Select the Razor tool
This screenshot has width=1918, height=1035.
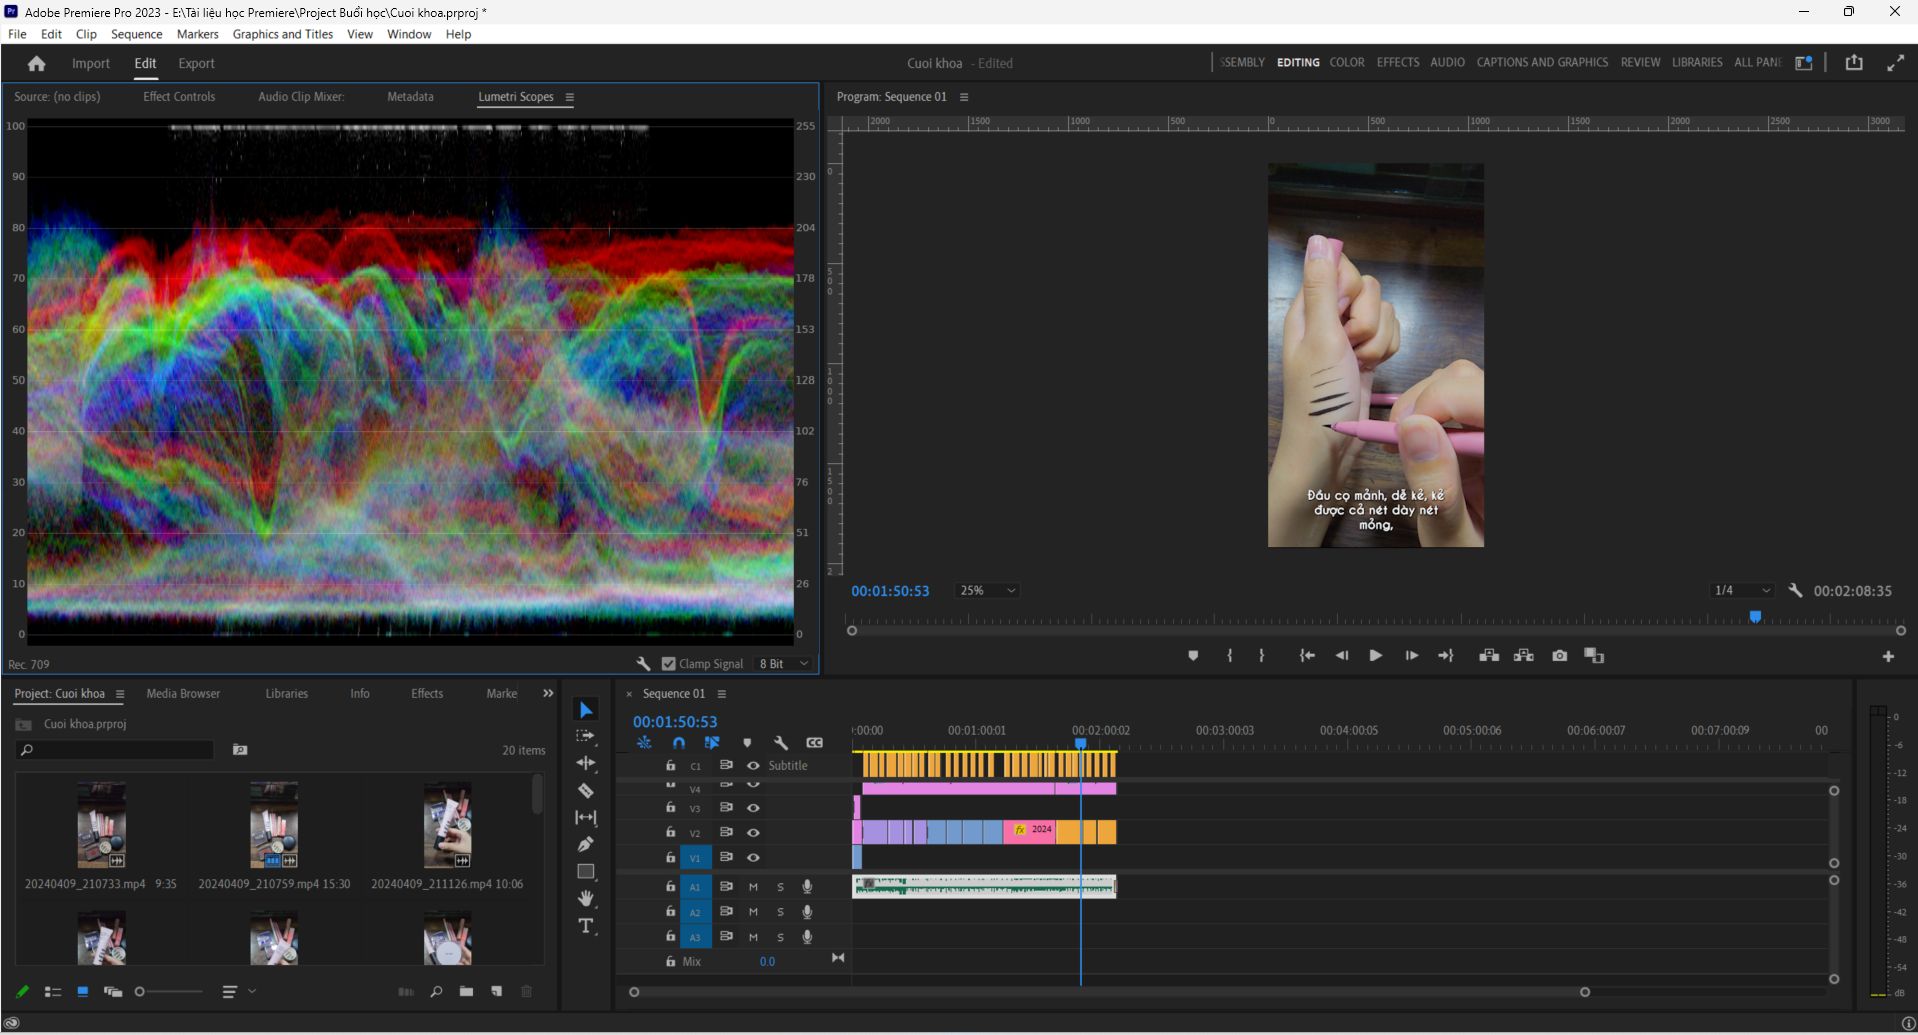click(586, 790)
